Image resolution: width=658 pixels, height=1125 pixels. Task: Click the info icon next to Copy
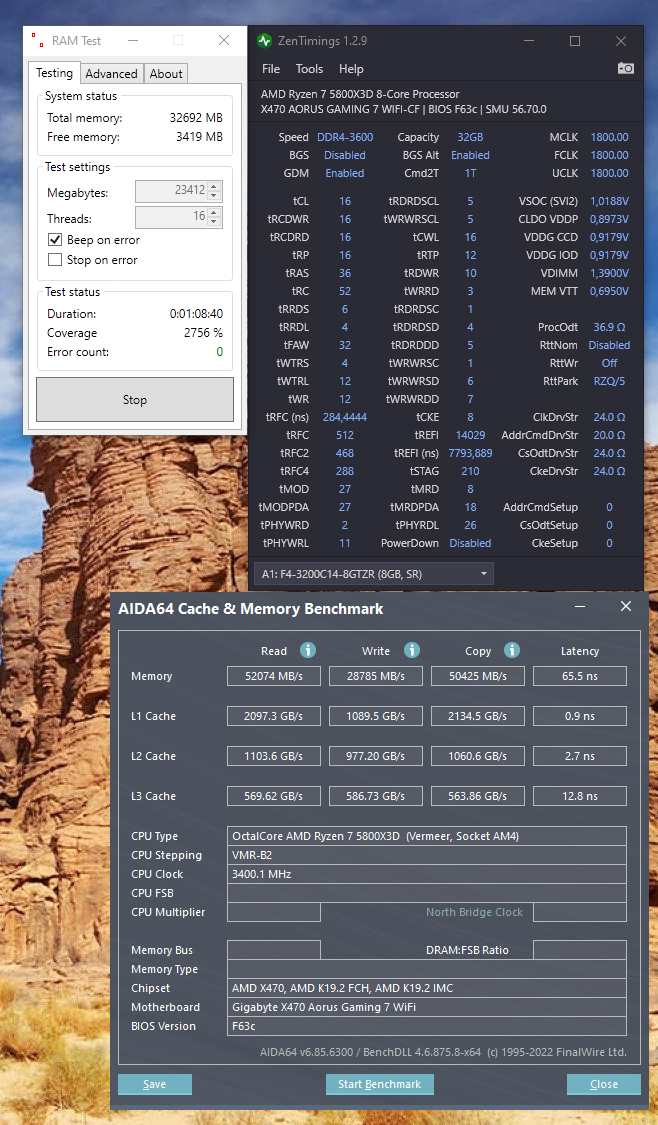pyautogui.click(x=512, y=651)
